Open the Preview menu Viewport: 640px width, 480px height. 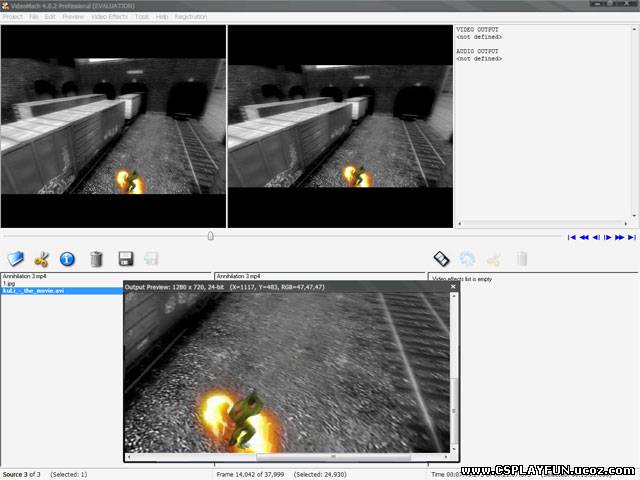tap(73, 17)
